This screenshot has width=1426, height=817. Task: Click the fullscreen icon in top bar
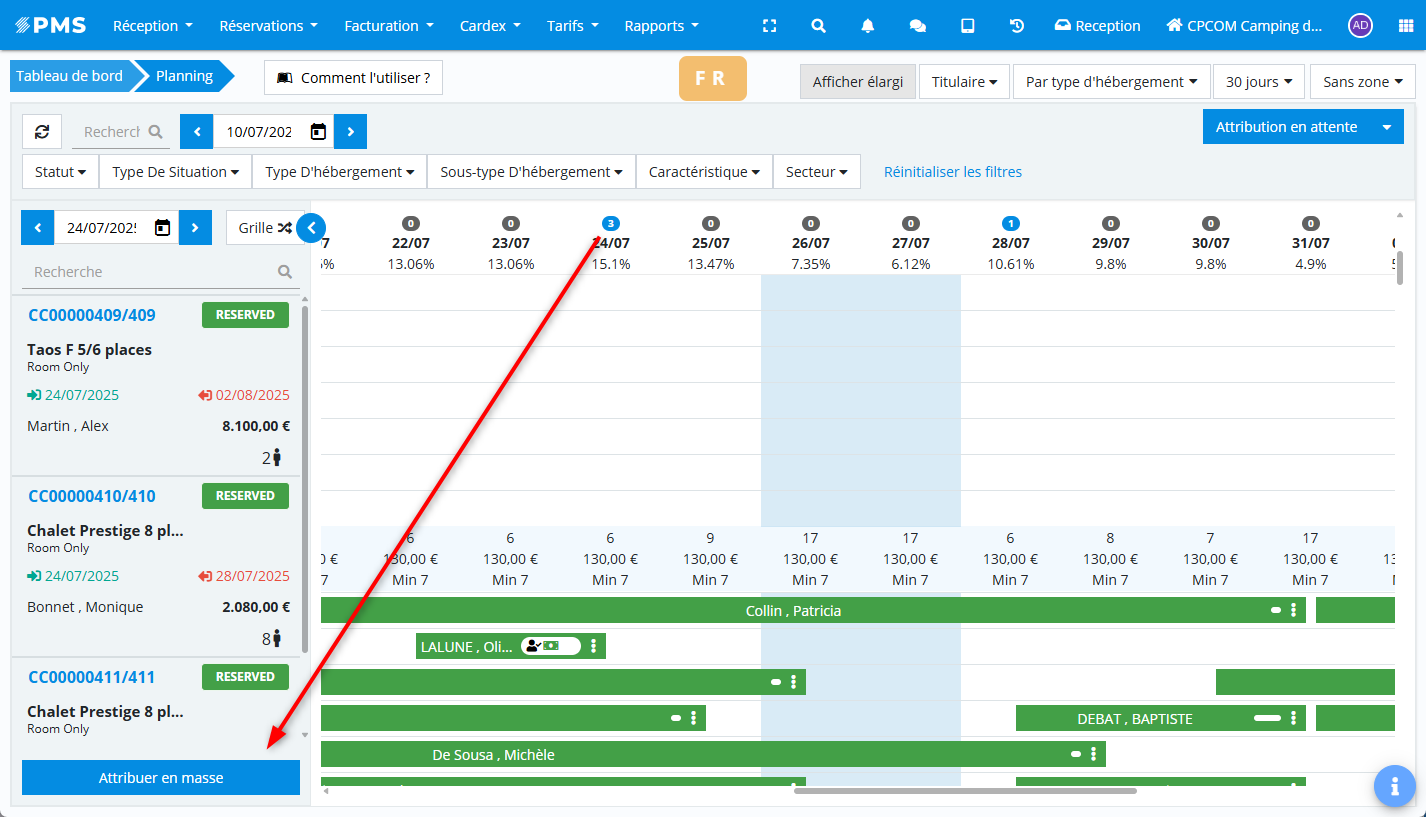pyautogui.click(x=768, y=26)
